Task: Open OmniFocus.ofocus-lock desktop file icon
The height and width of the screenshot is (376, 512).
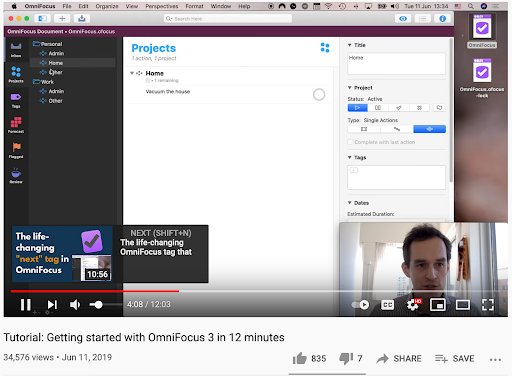Action: (x=482, y=78)
